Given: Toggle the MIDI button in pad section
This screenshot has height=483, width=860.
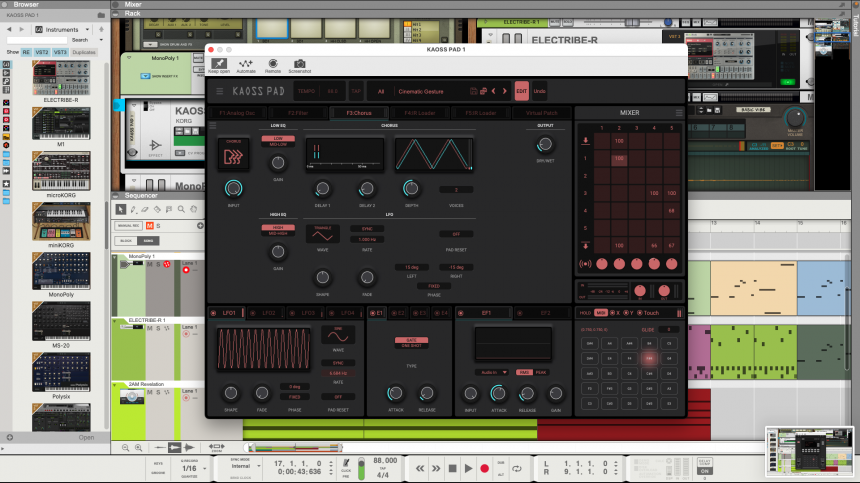Looking at the screenshot, I should pos(601,313).
